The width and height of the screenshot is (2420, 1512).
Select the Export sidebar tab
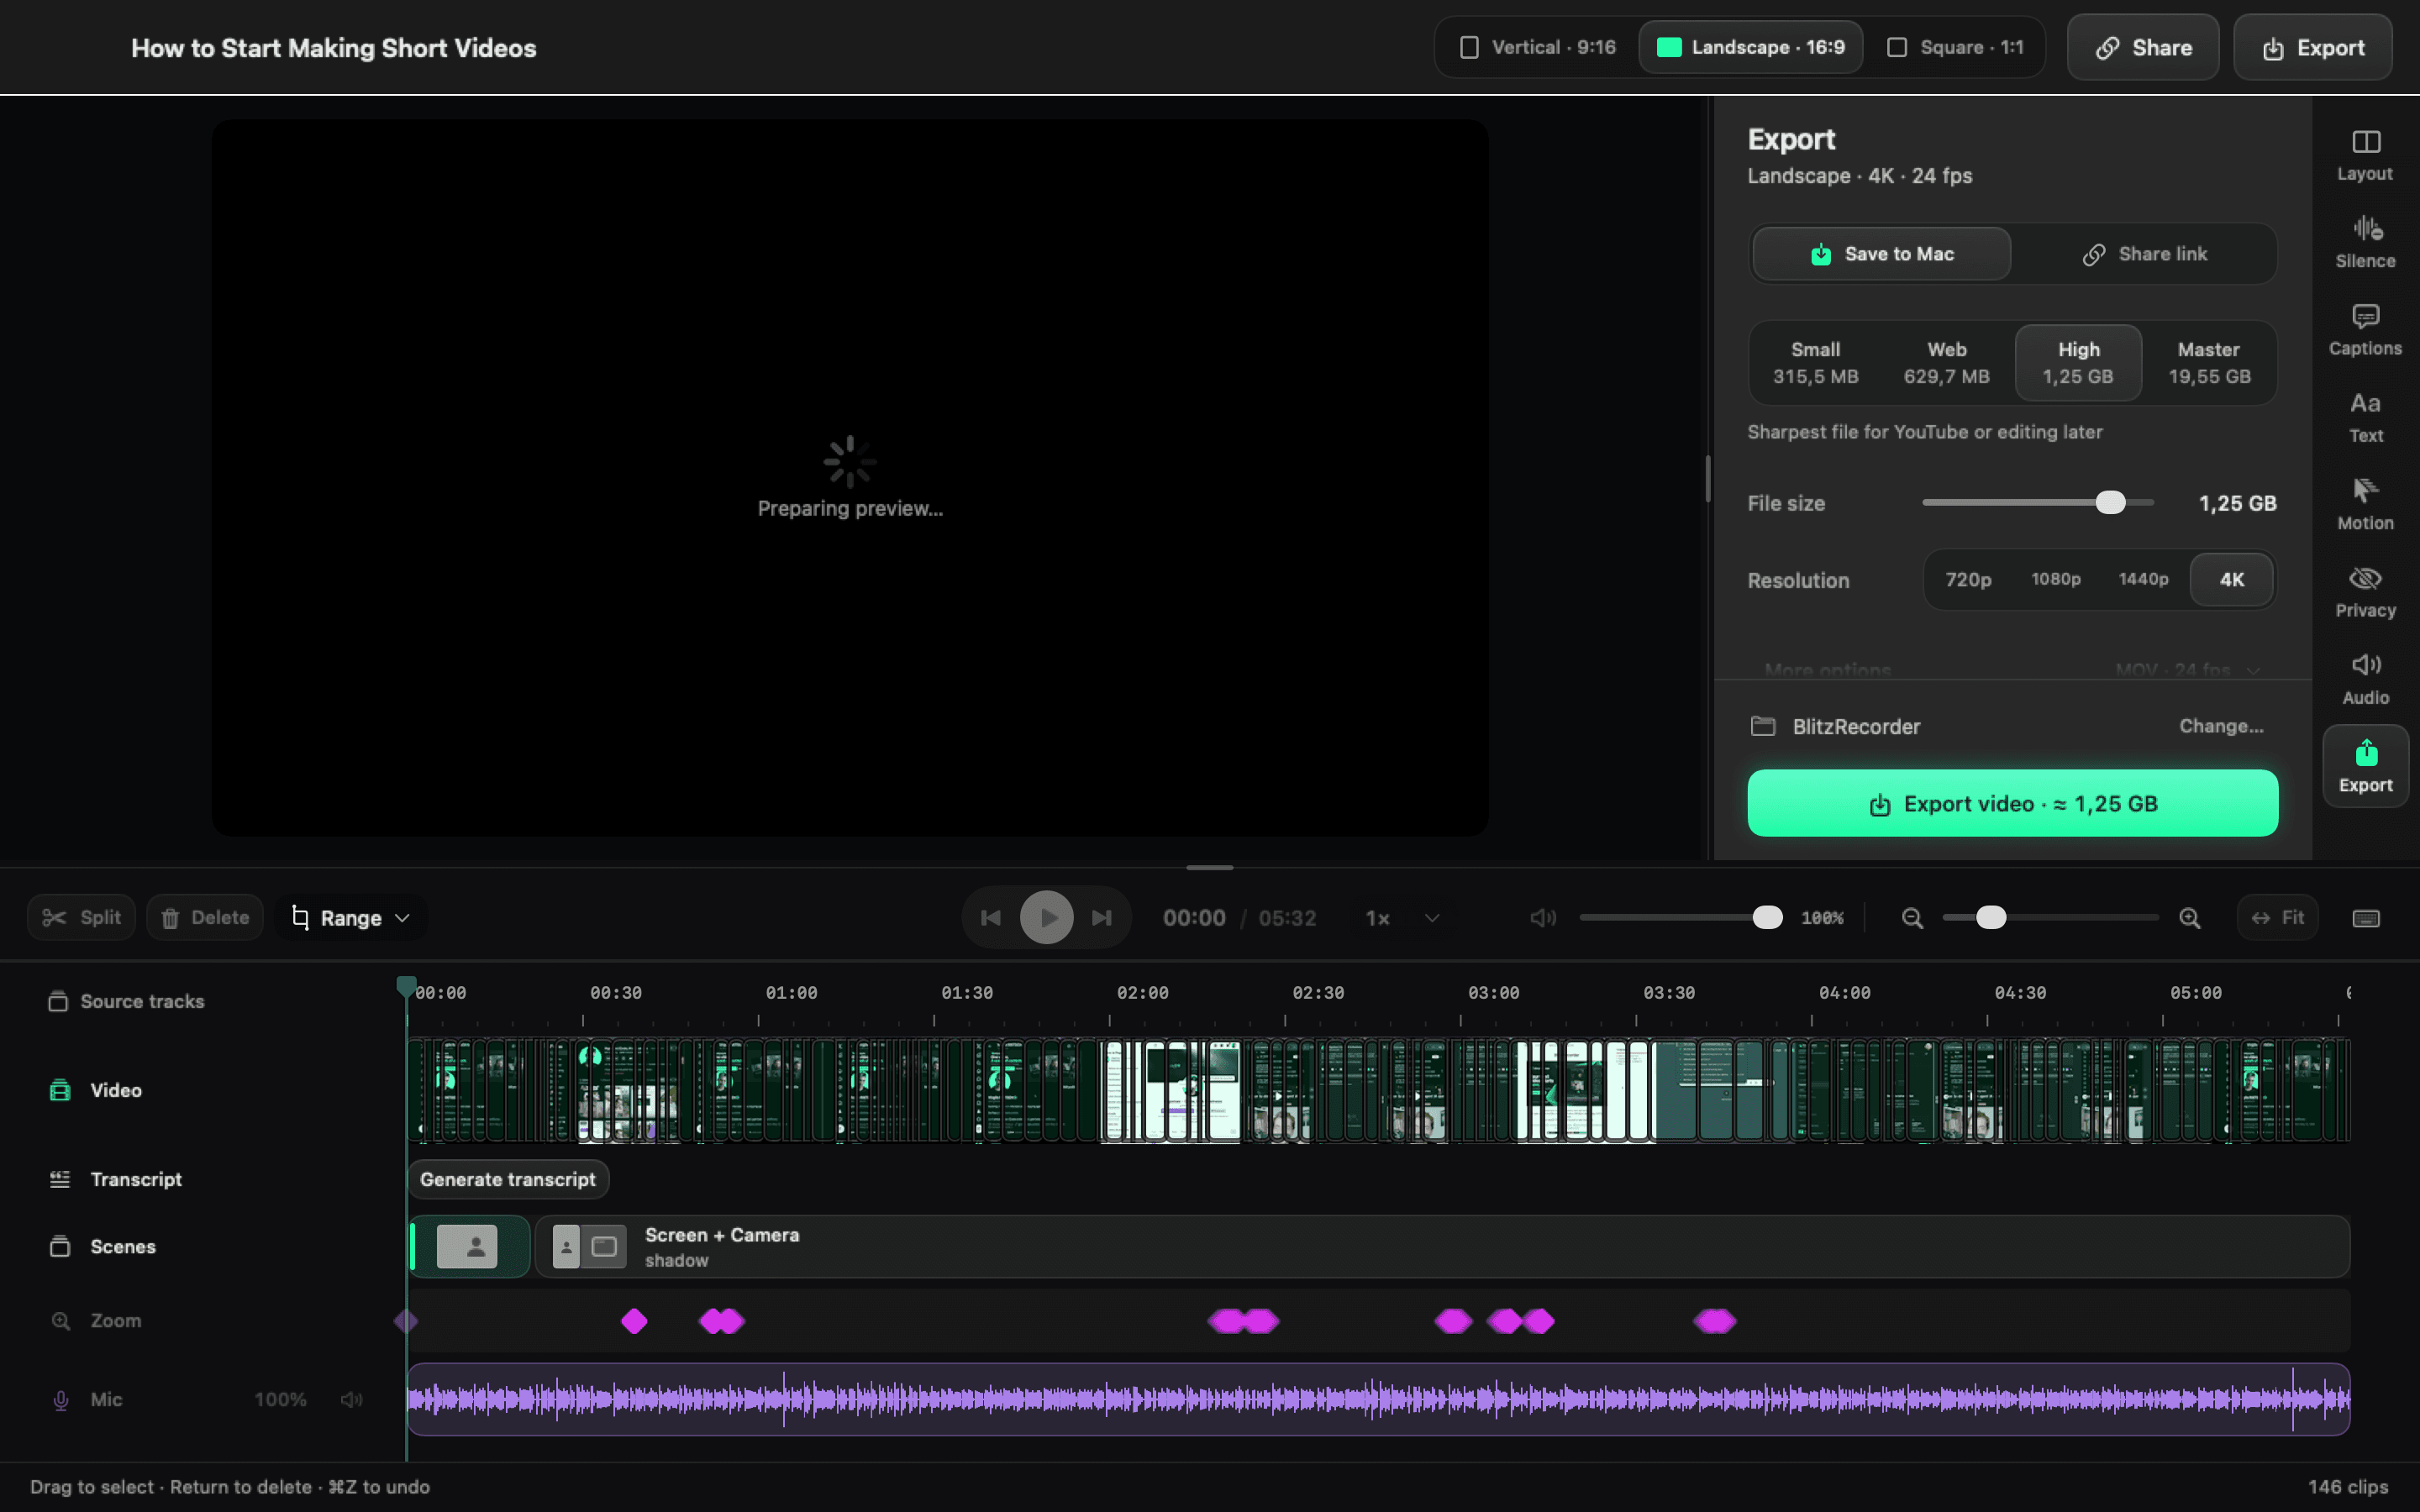tap(2365, 766)
